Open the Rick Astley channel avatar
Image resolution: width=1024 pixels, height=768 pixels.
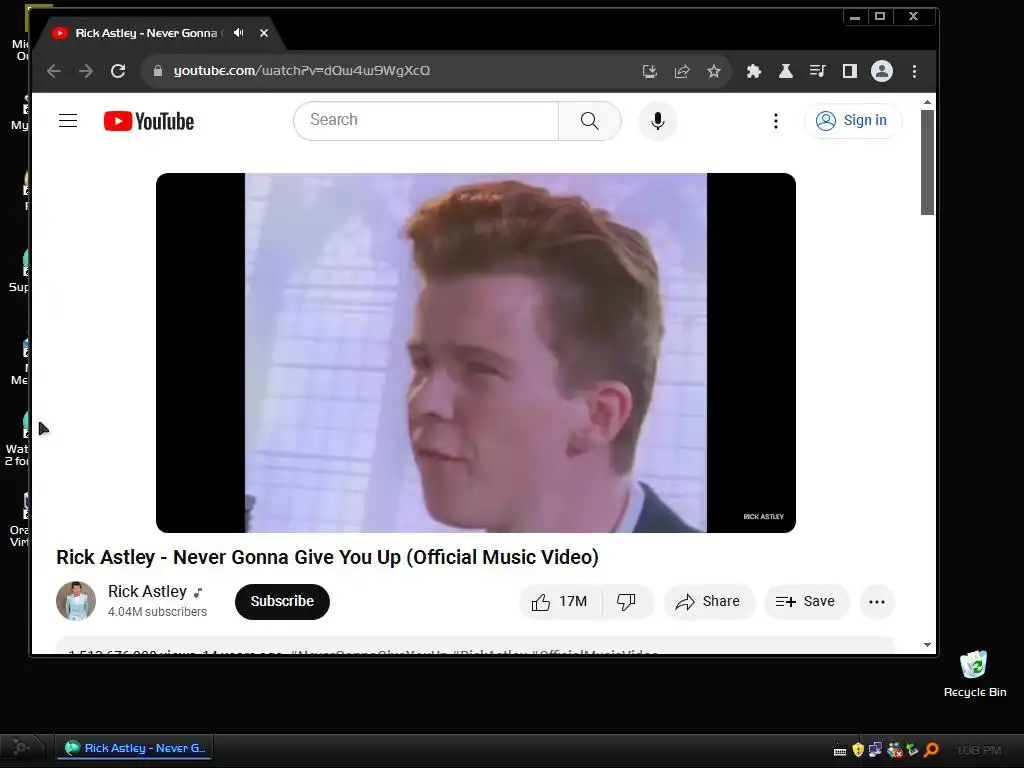pos(76,601)
